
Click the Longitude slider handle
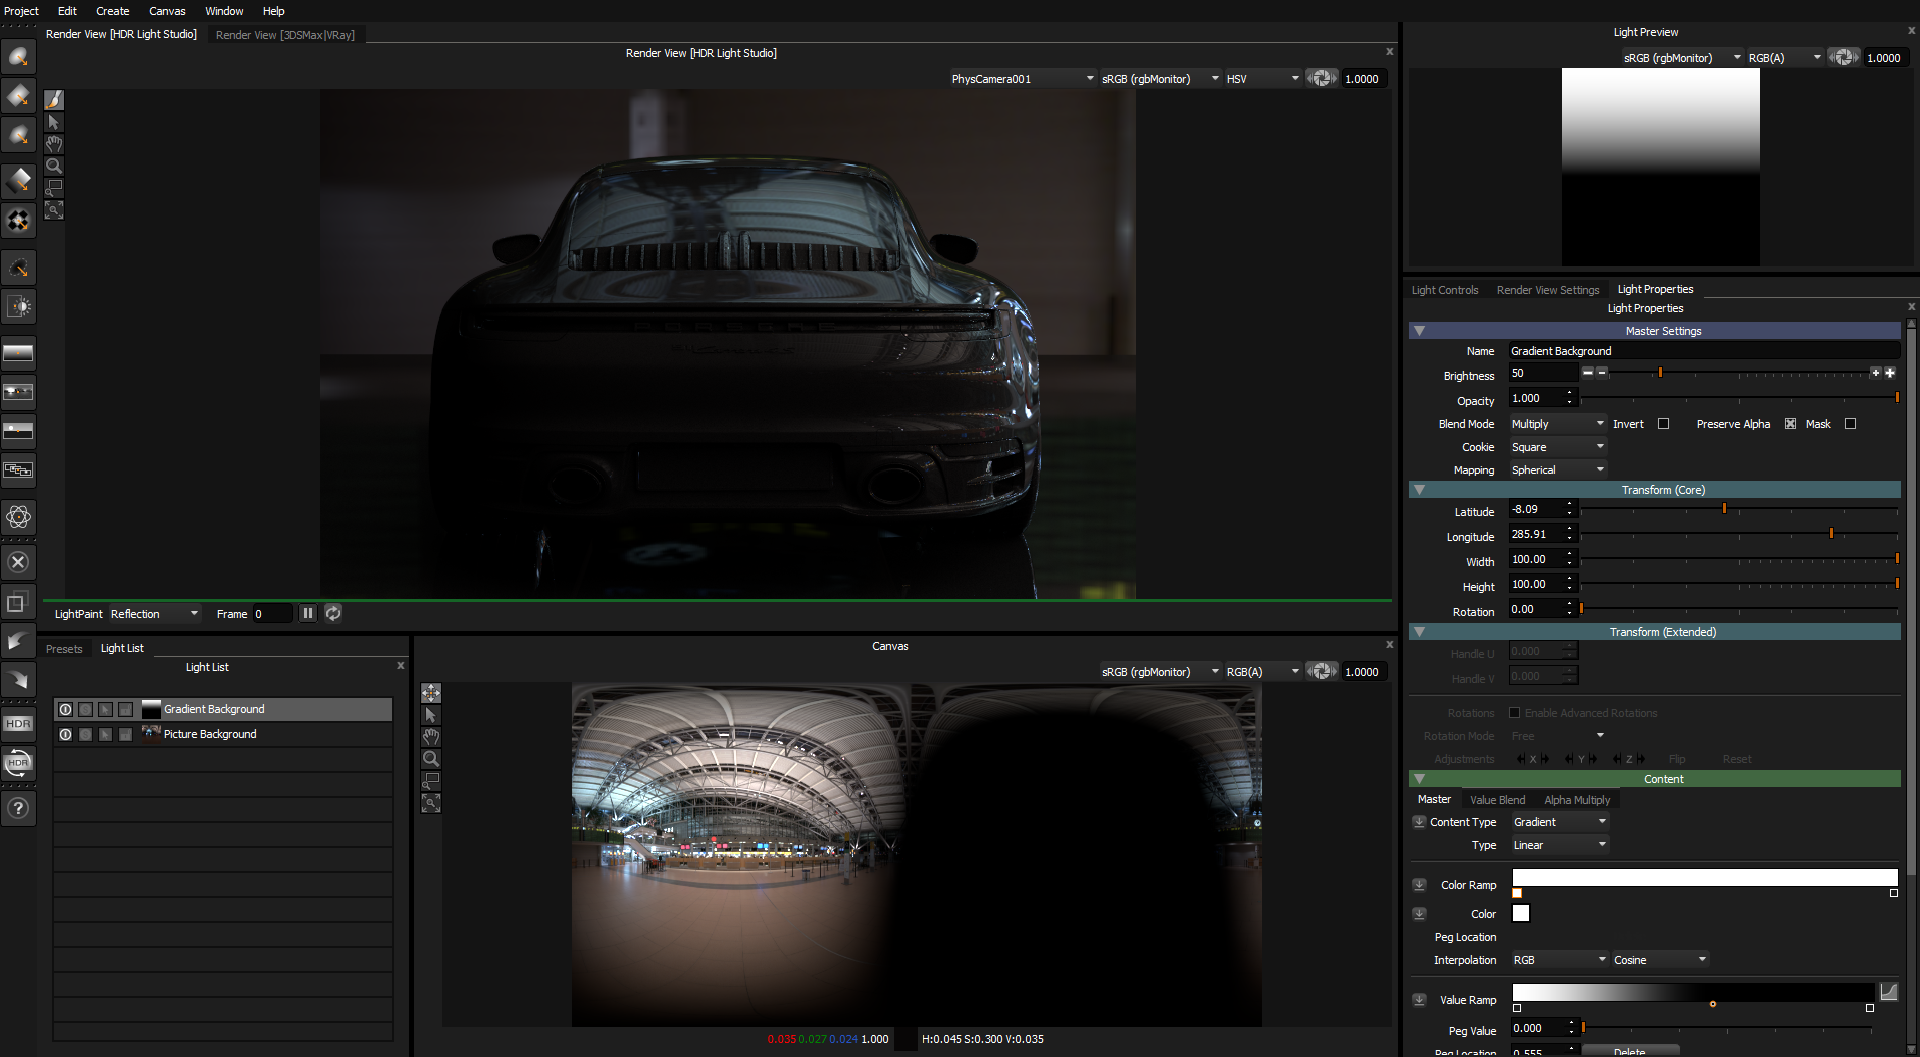1831,534
